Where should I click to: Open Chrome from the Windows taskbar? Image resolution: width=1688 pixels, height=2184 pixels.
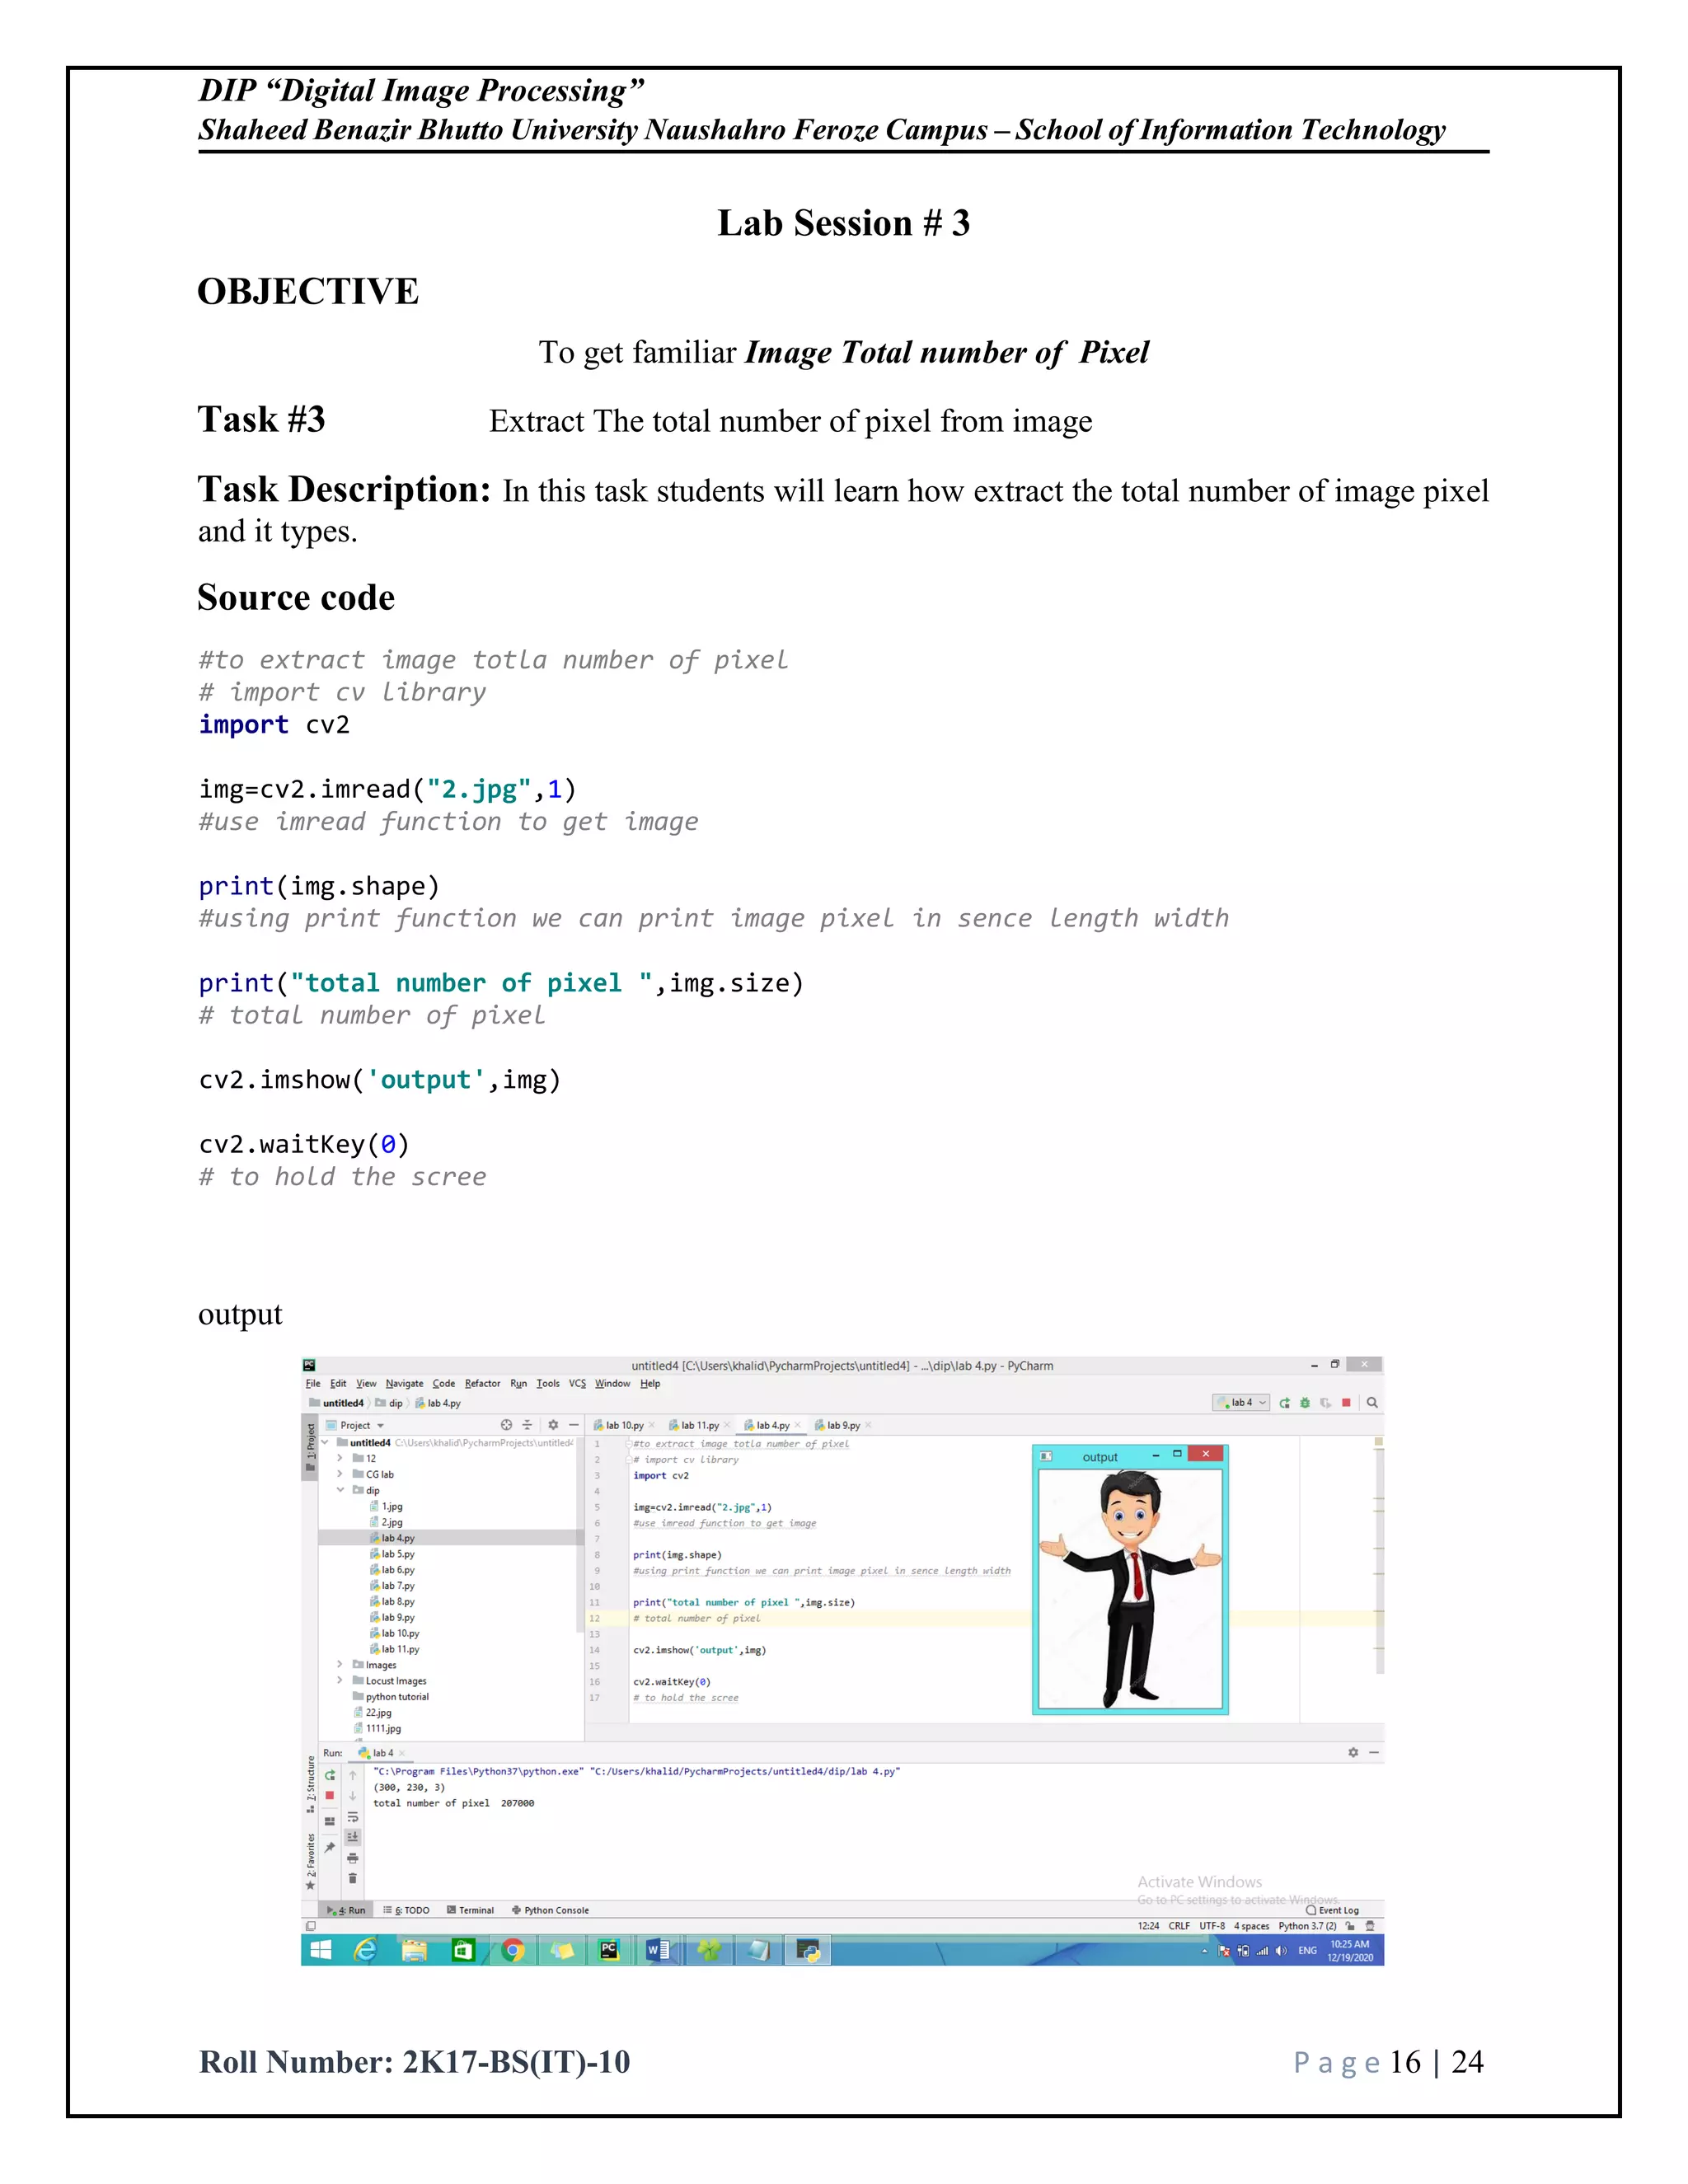pyautogui.click(x=513, y=1950)
